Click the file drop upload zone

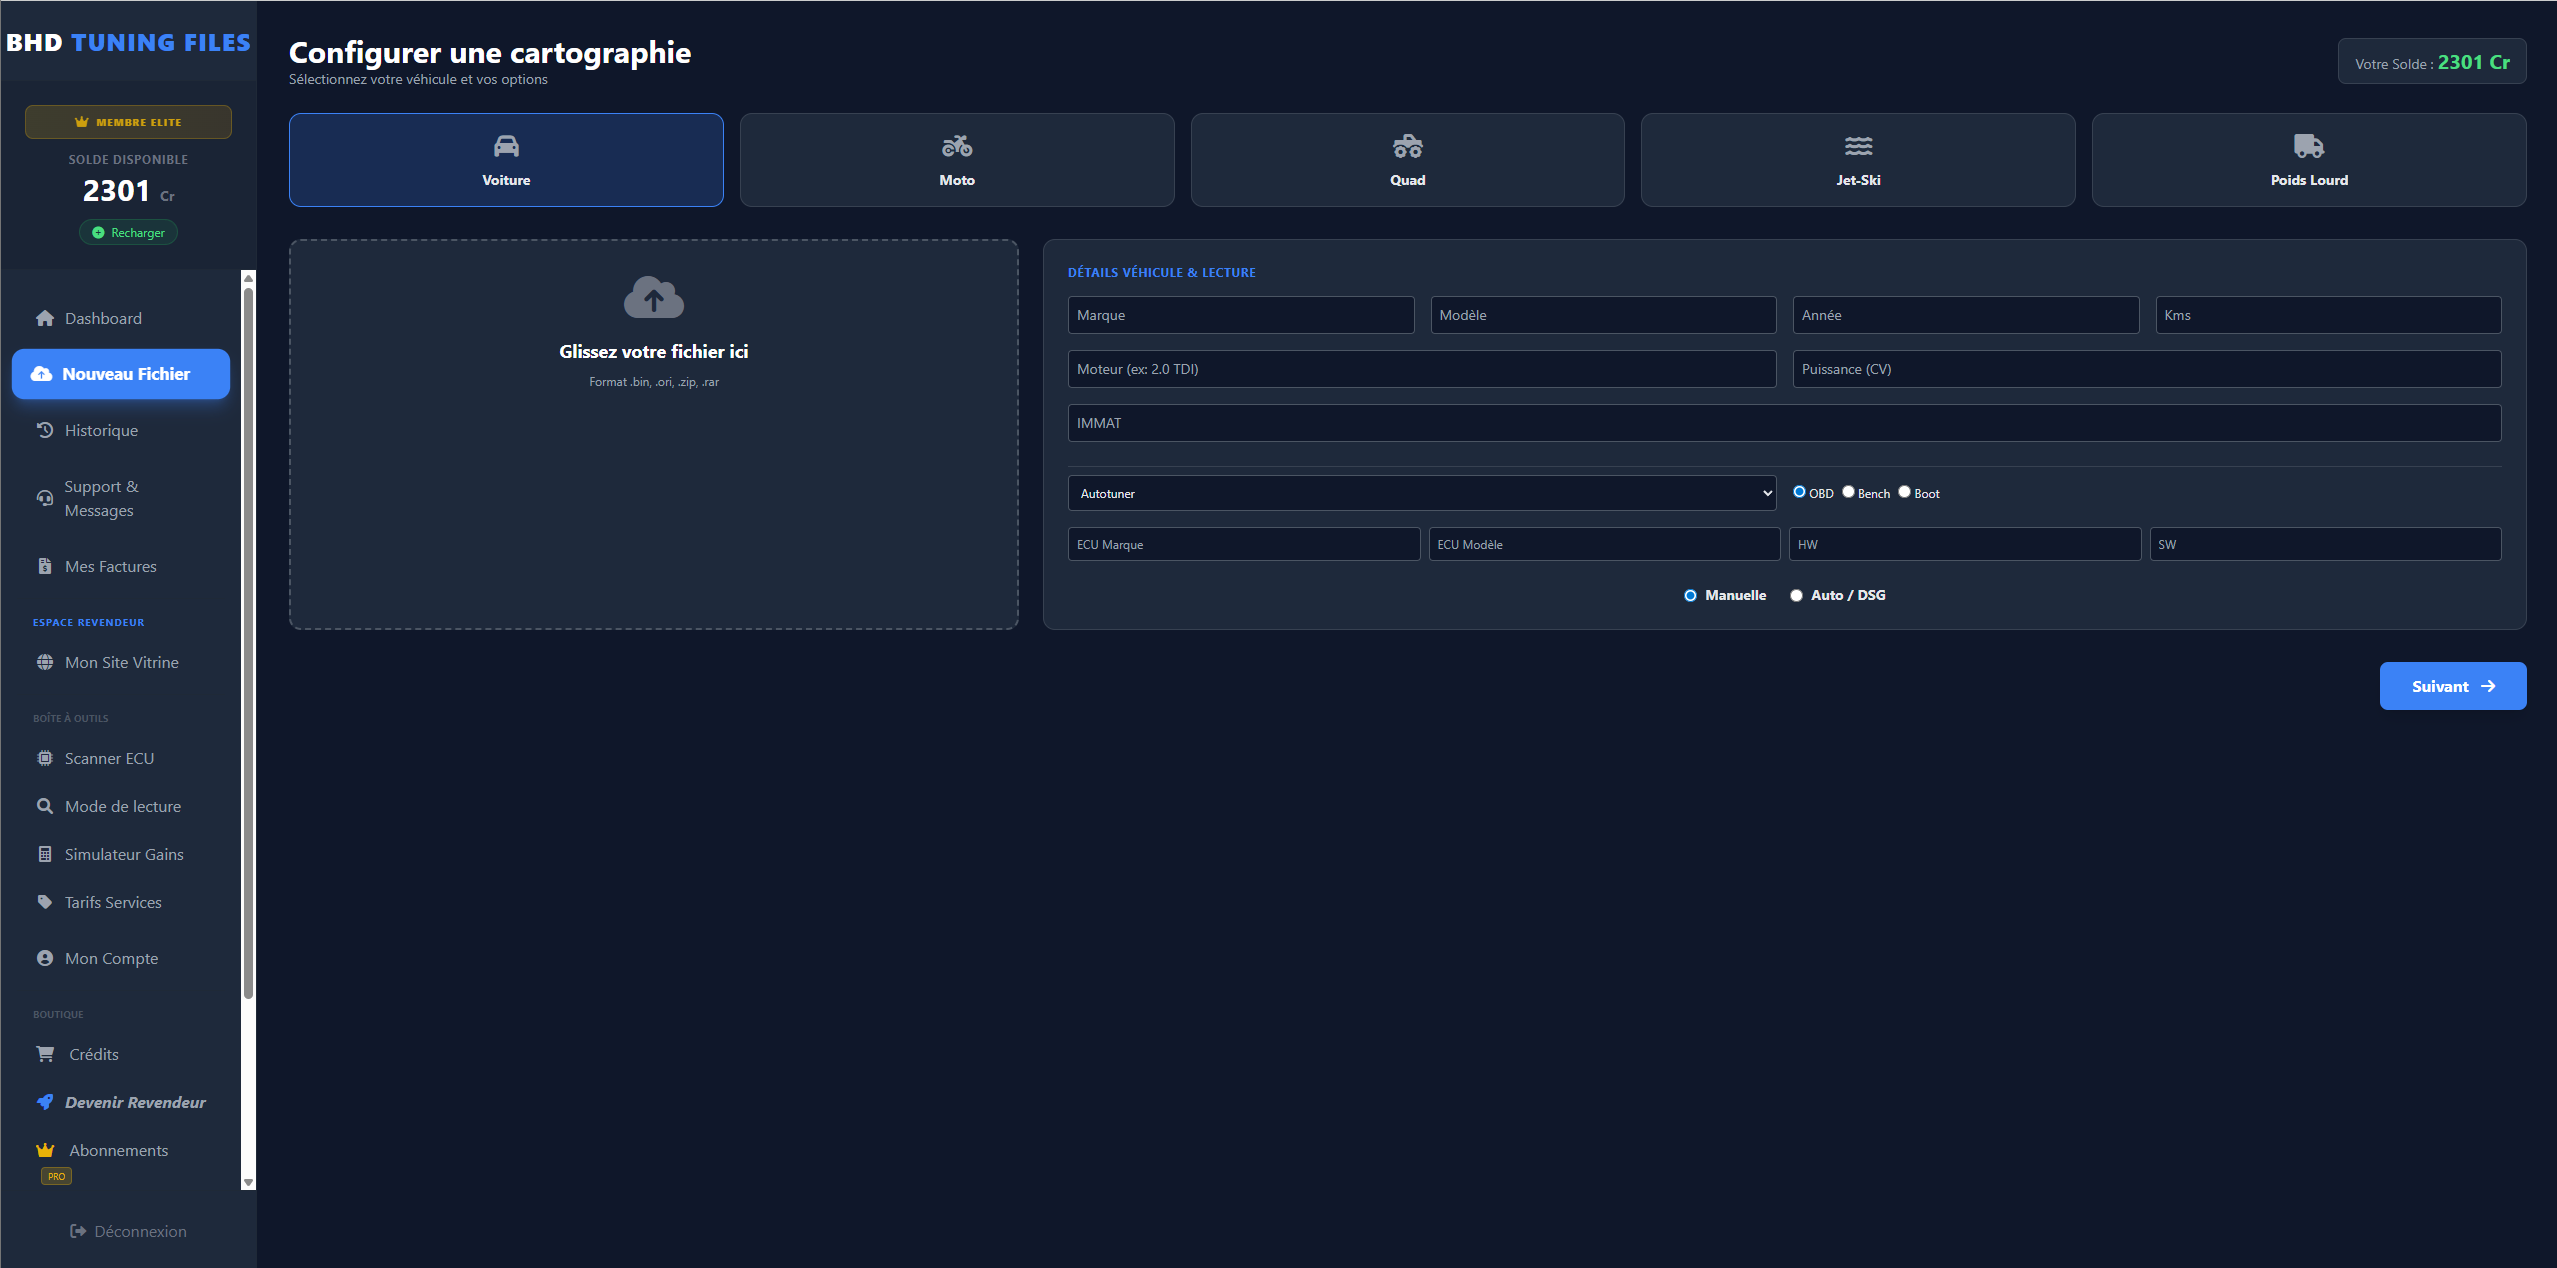pos(653,434)
